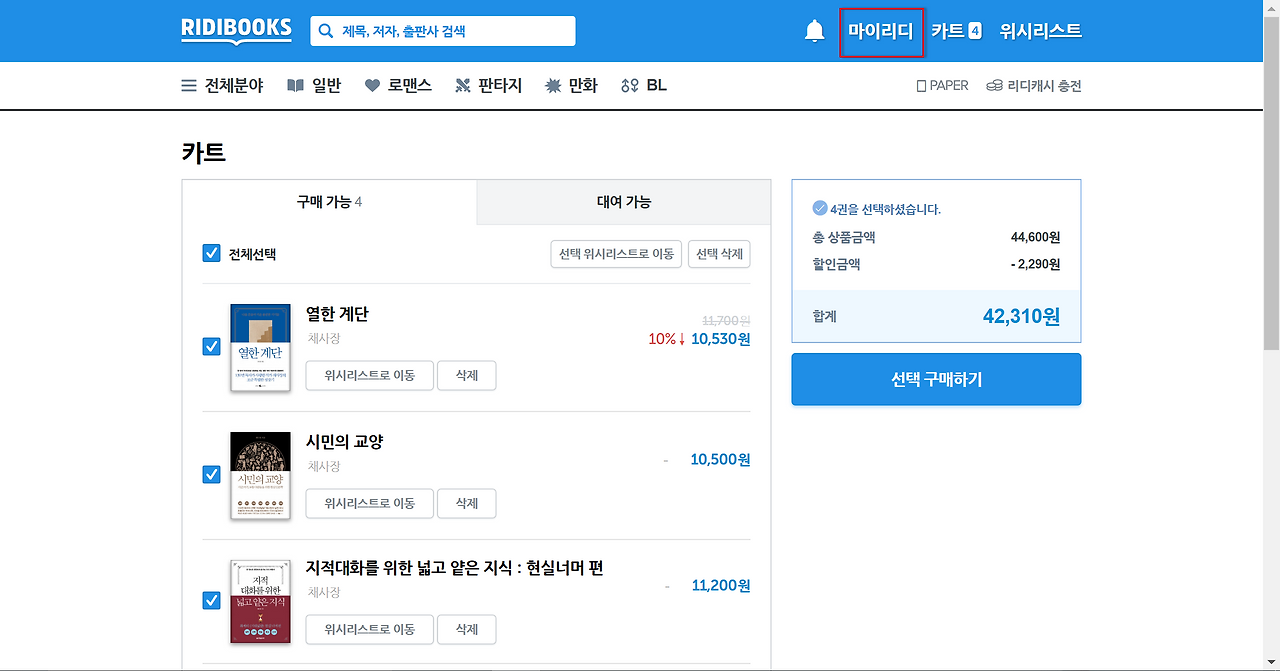This screenshot has height=671, width=1280.
Task: Switch to the 대여 가능 tab
Action: pos(624,202)
